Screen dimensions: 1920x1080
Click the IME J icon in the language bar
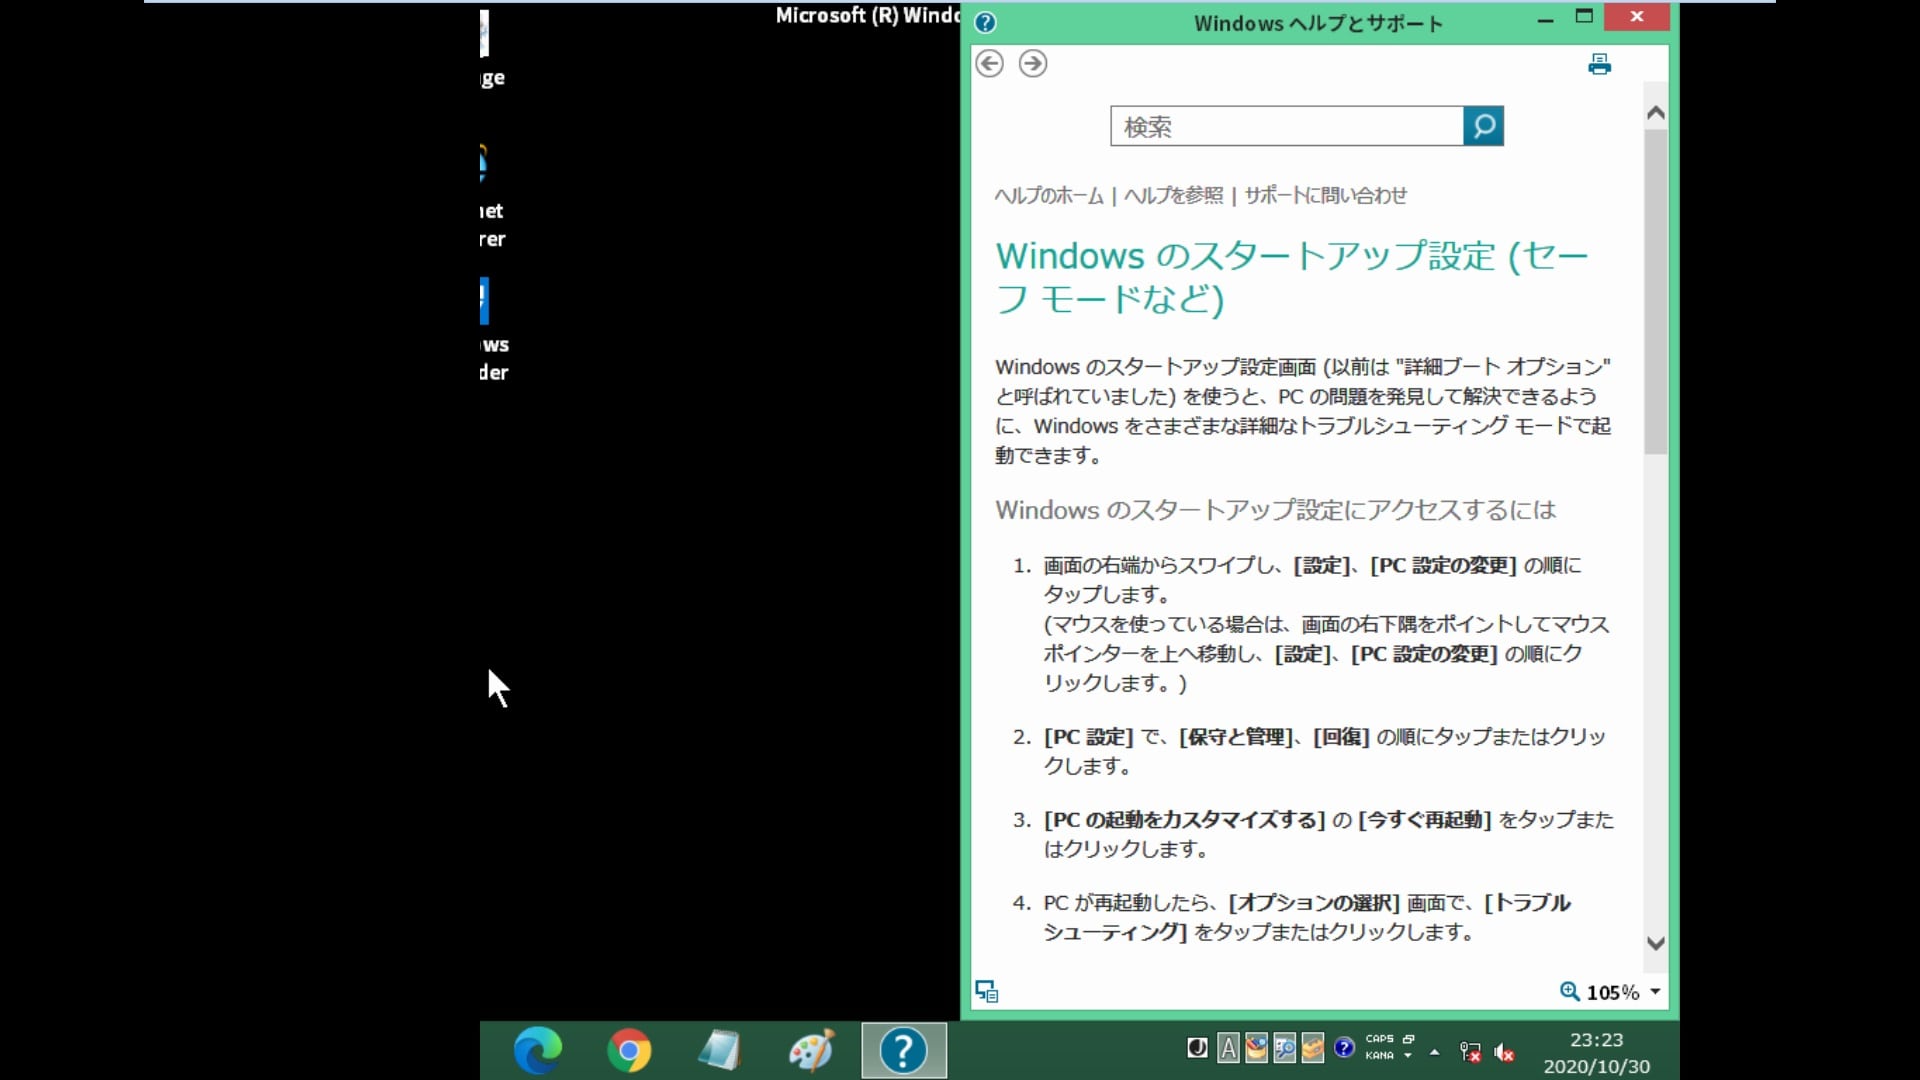point(1197,1048)
